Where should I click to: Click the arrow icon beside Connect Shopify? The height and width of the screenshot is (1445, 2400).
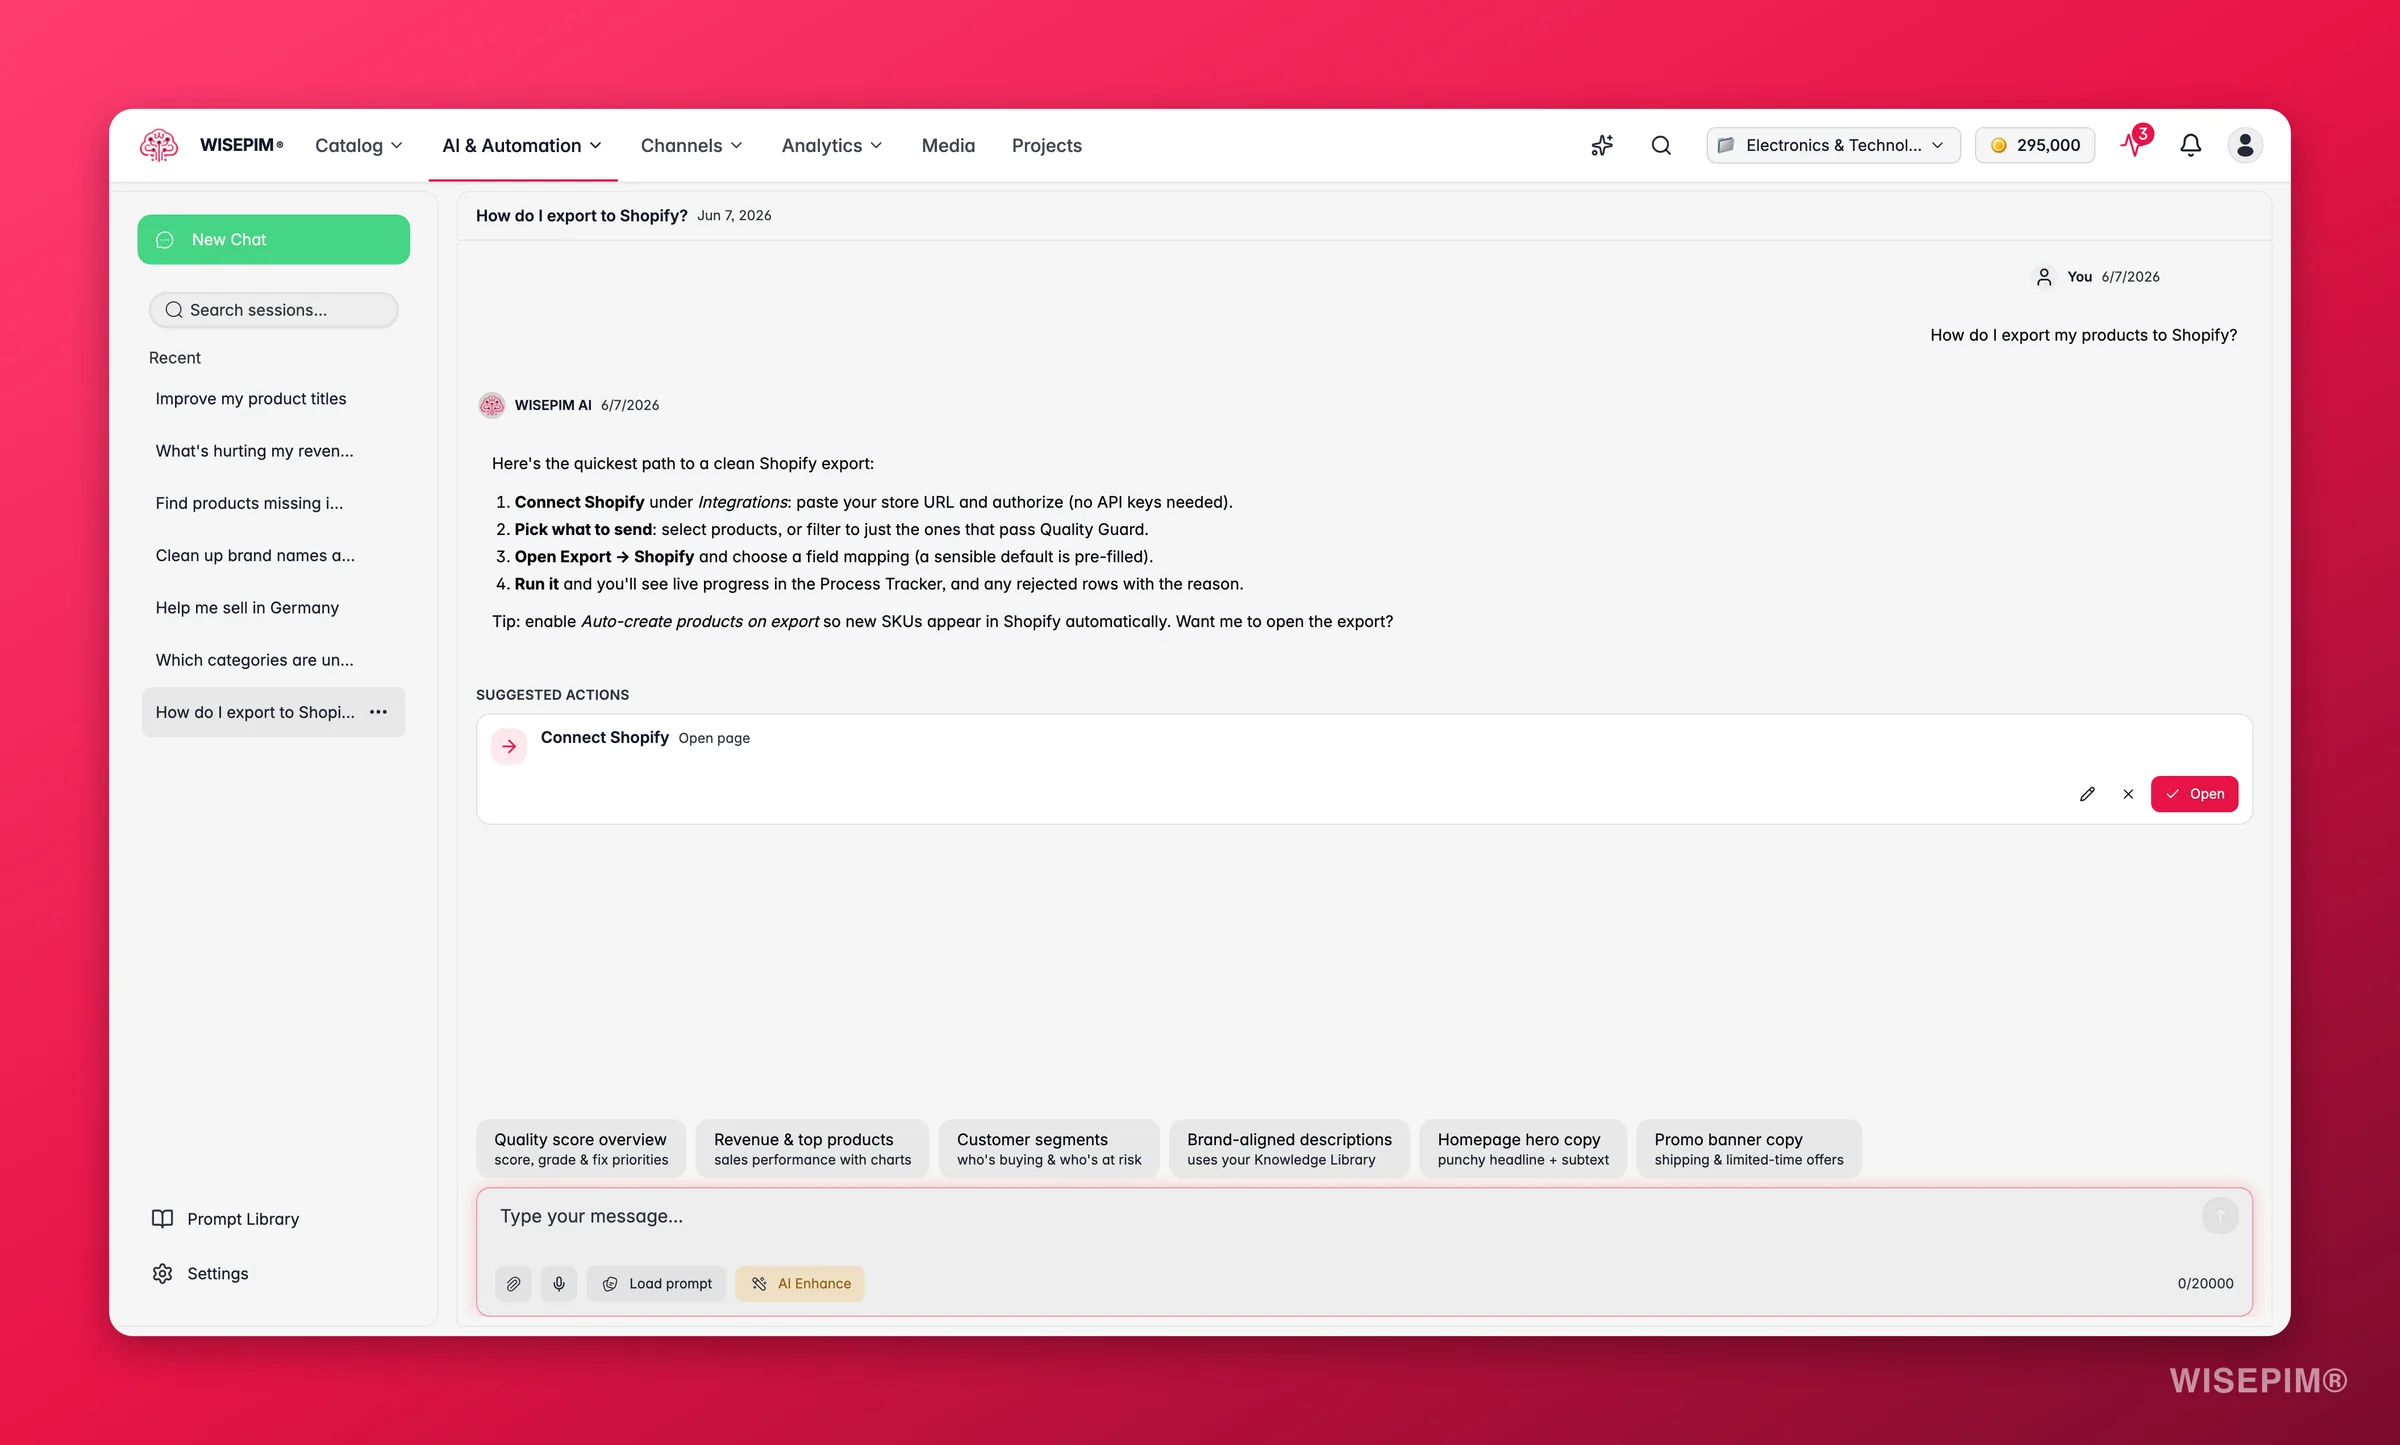pyautogui.click(x=509, y=746)
